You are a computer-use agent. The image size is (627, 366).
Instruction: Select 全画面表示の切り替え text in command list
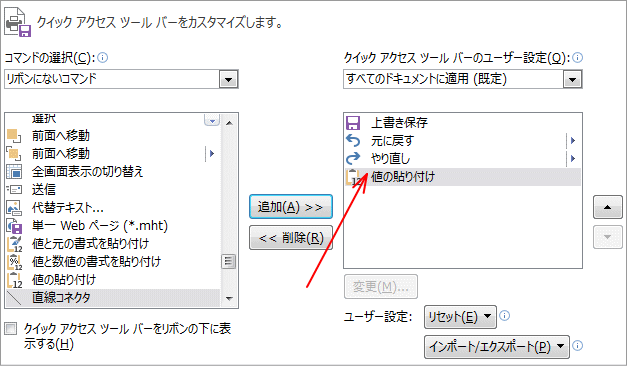(88, 172)
